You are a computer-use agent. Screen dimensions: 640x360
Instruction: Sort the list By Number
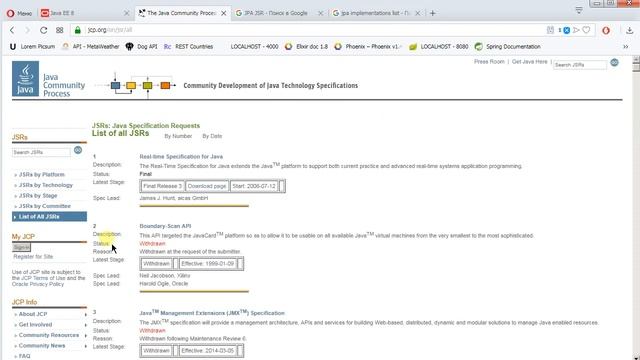click(x=178, y=136)
